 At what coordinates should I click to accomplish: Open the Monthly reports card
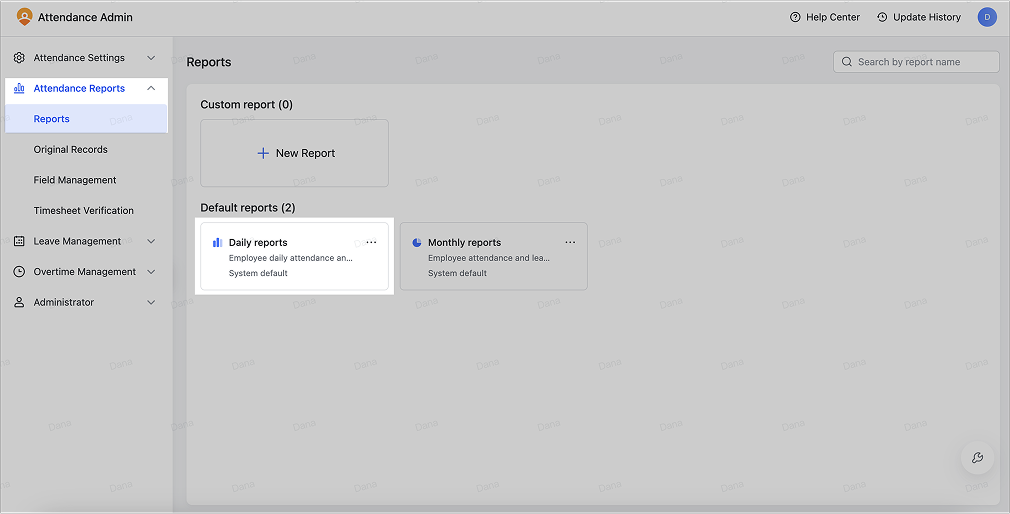coord(480,257)
